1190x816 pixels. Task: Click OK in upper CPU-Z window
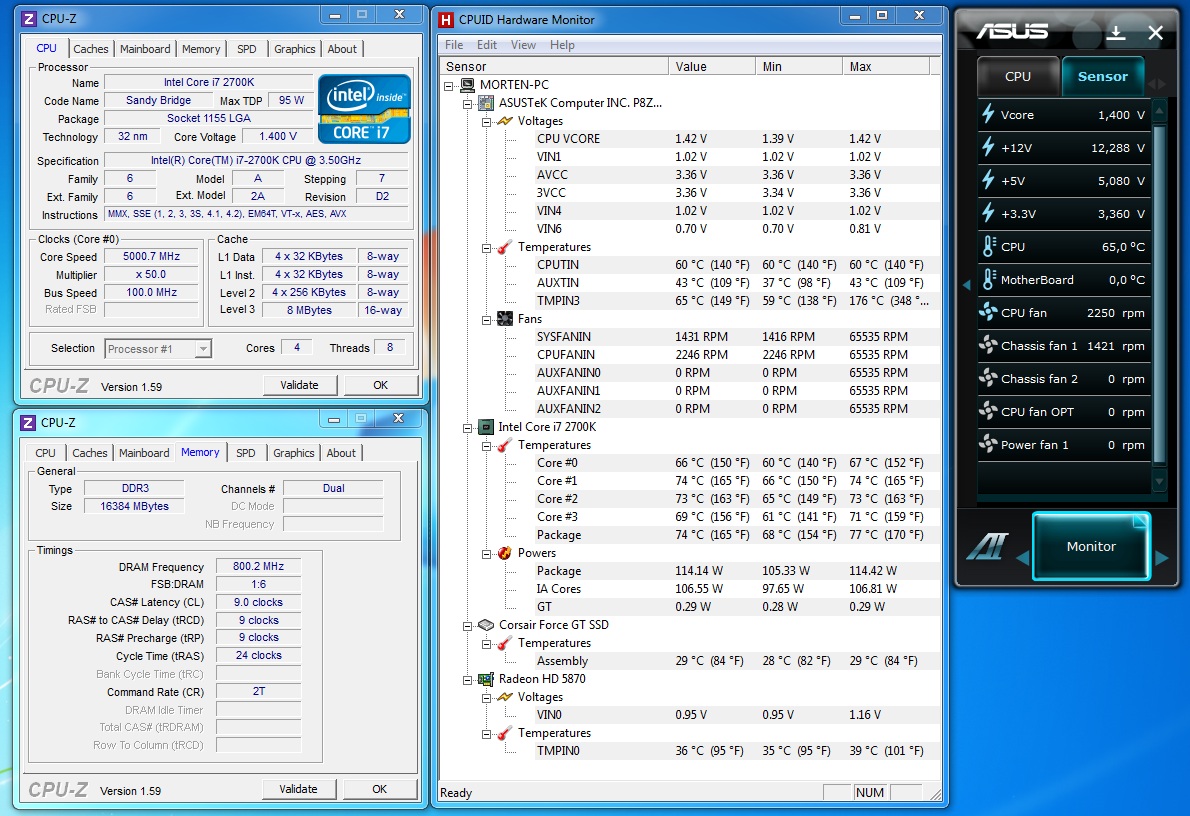point(380,385)
